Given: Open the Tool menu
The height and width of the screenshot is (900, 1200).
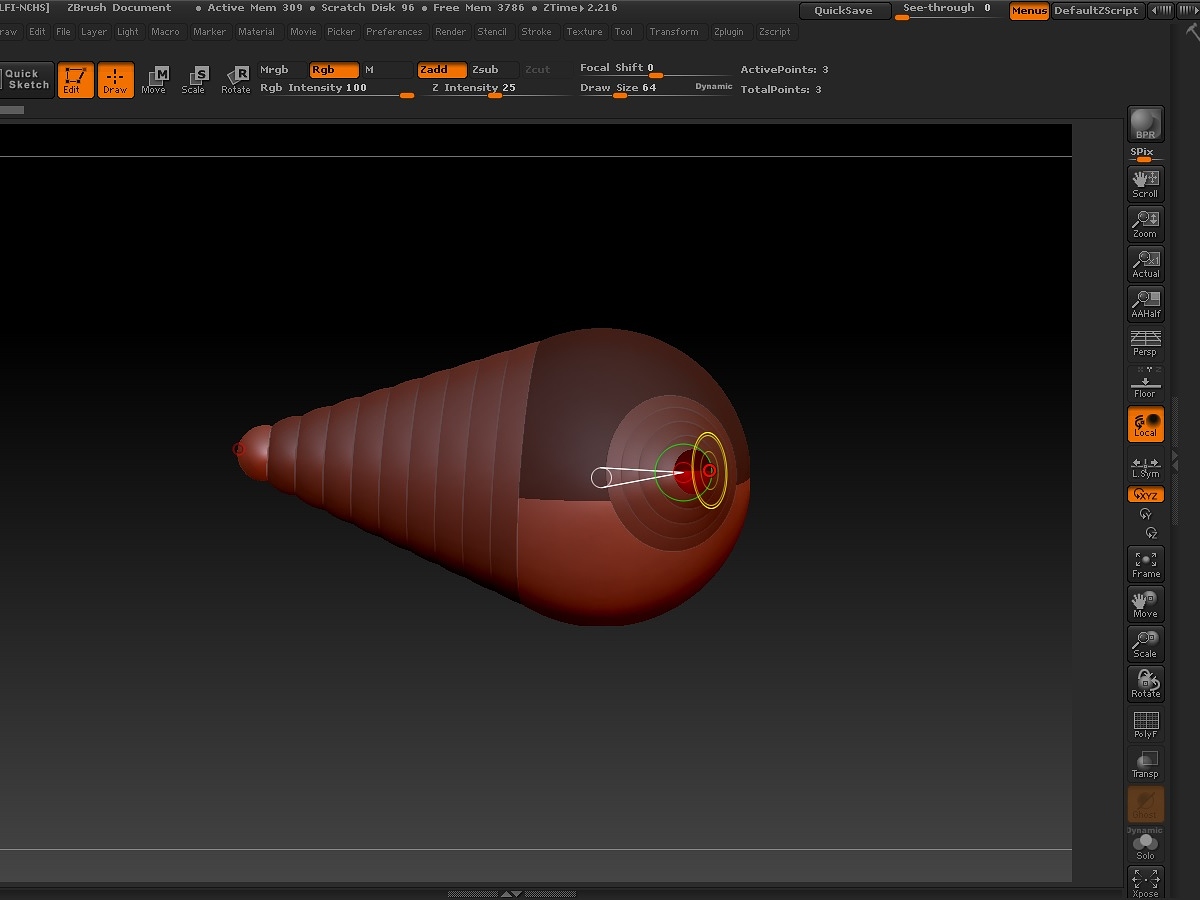Looking at the screenshot, I should coord(623,32).
